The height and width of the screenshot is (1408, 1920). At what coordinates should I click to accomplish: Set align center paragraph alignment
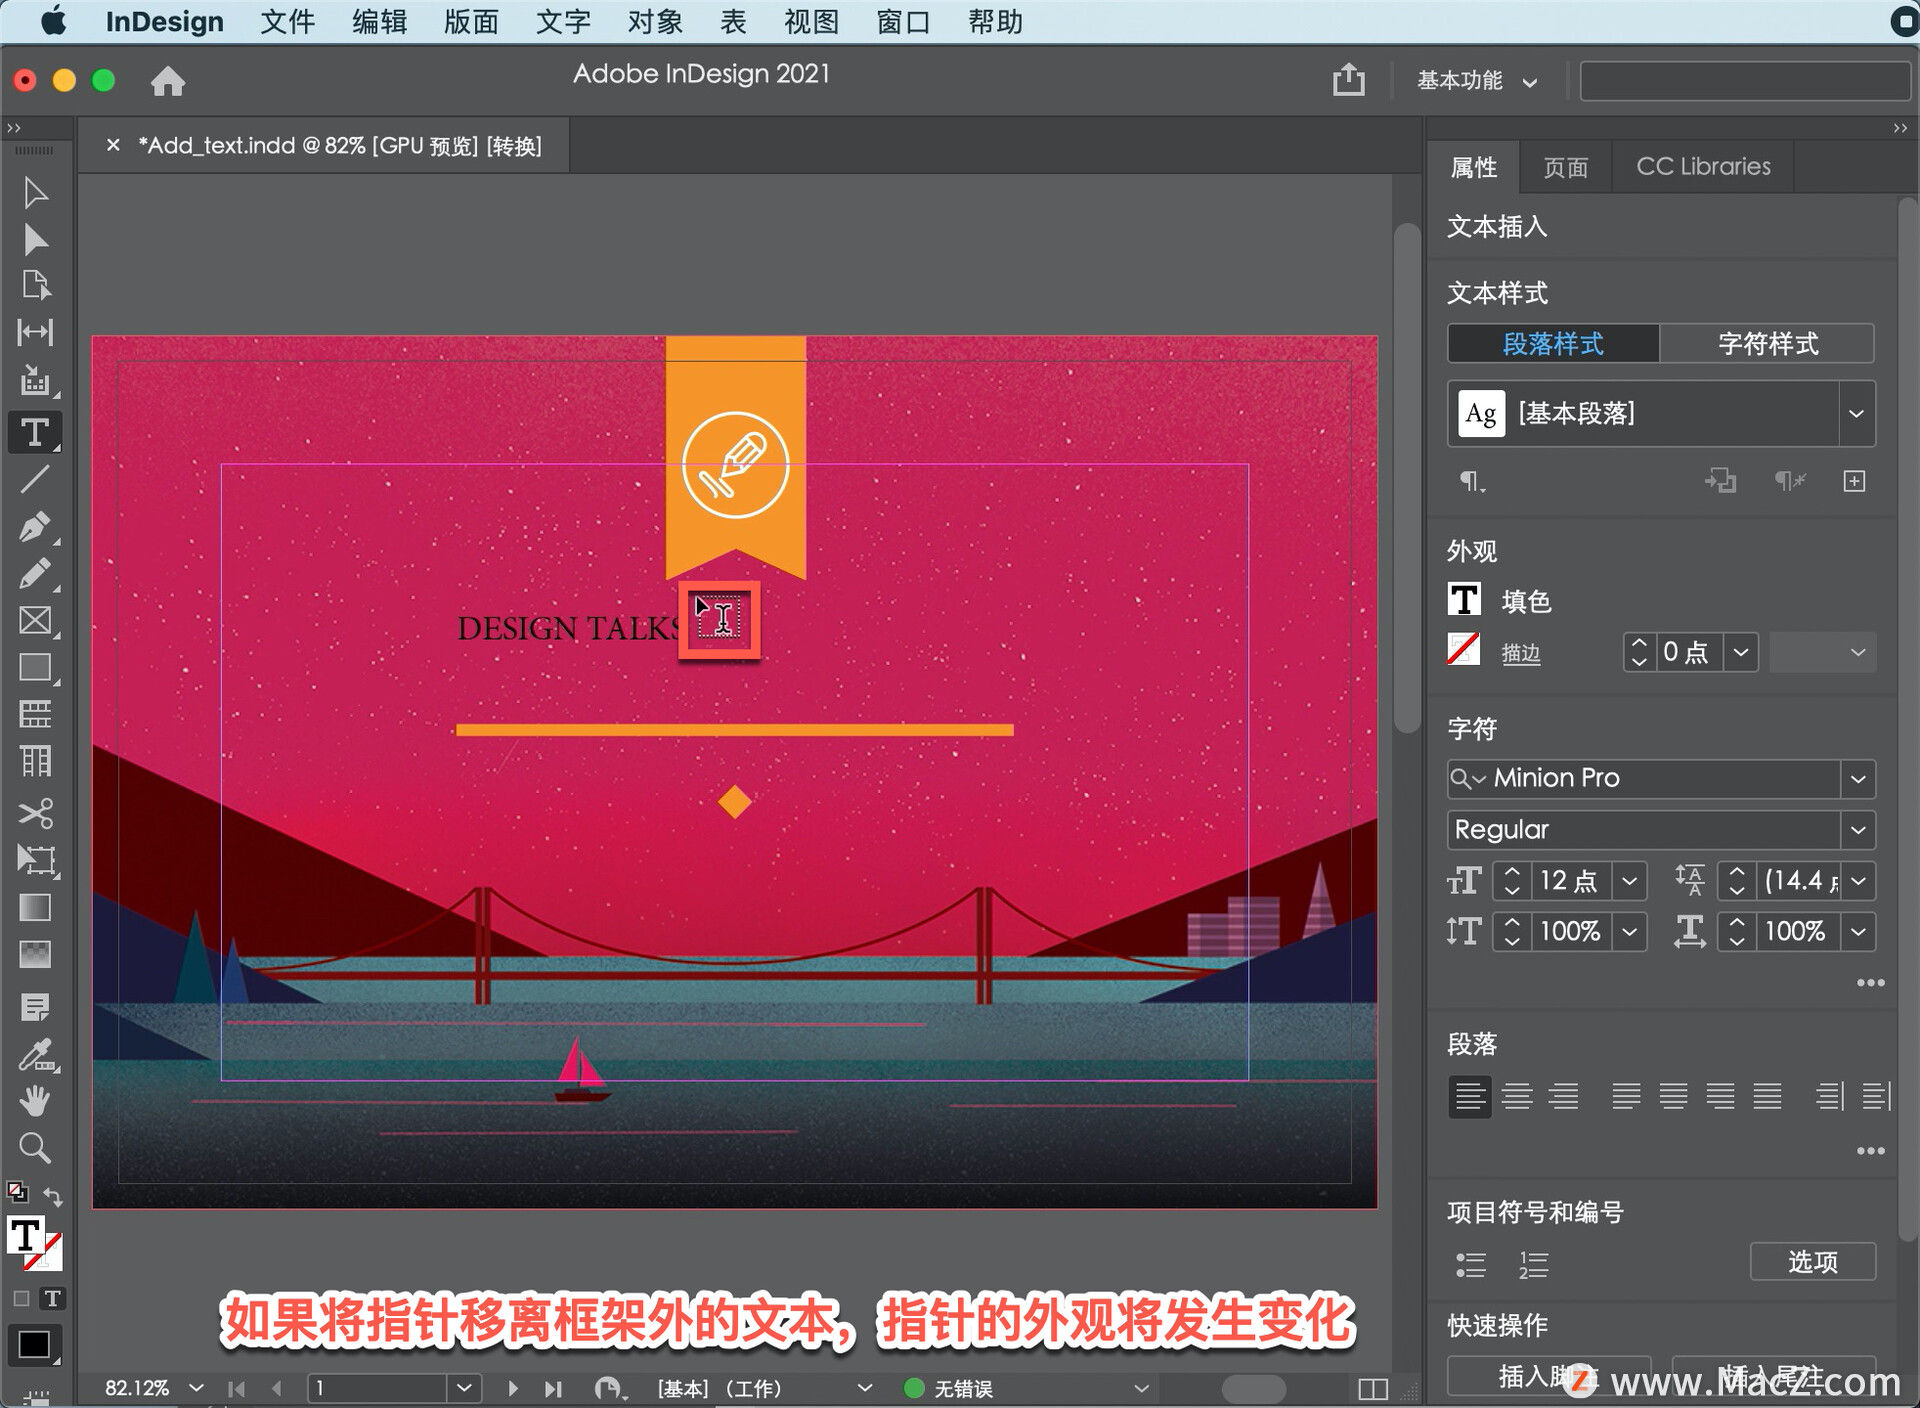1517,1096
